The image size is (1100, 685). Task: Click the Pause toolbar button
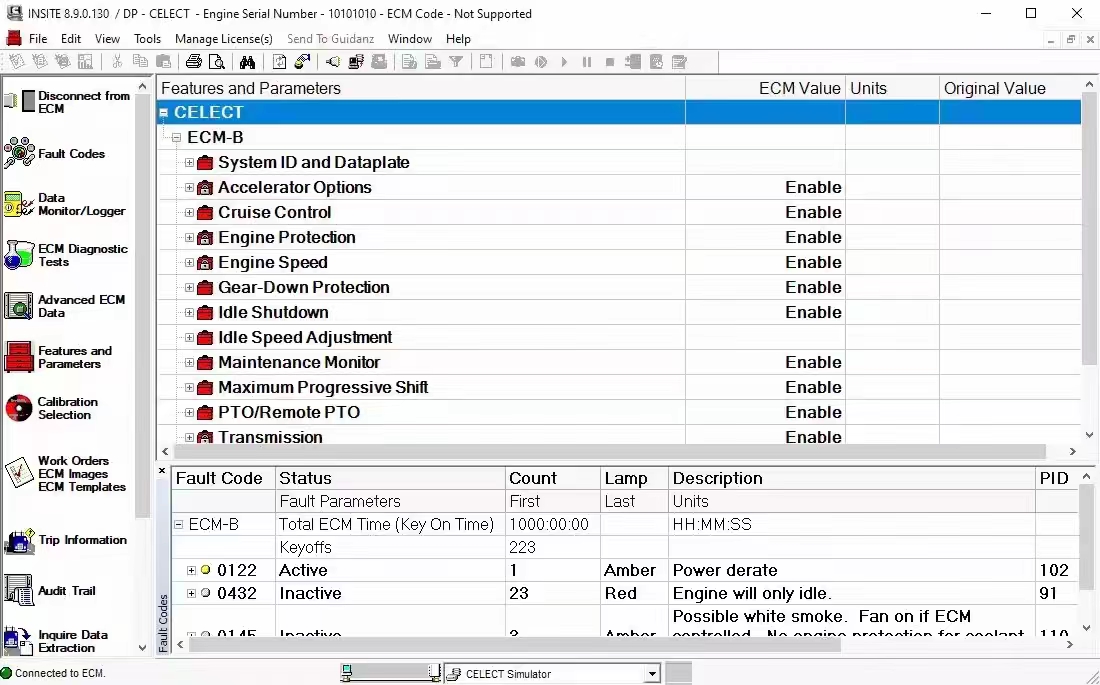tap(587, 62)
